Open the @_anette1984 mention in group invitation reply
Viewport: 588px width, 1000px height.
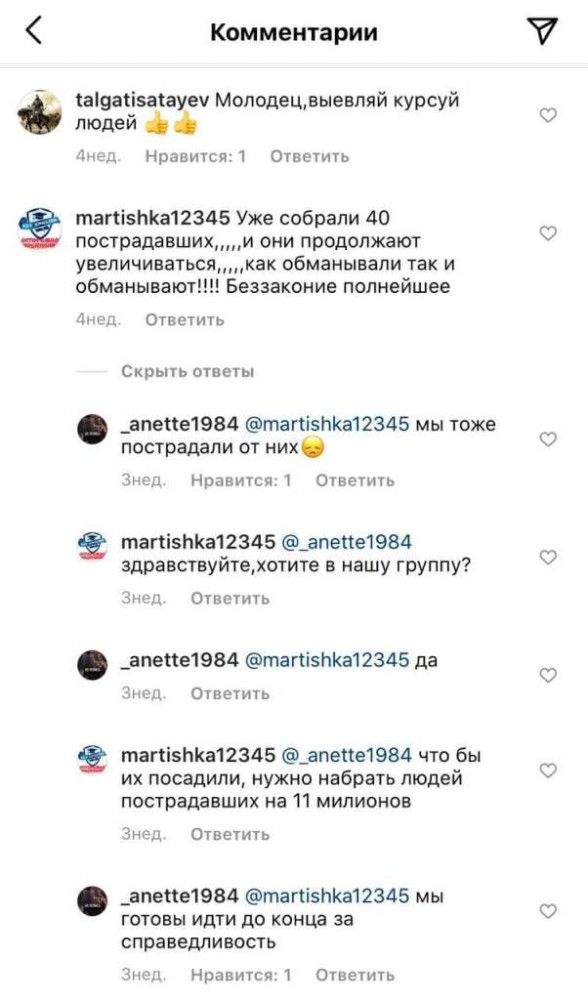tap(346, 542)
